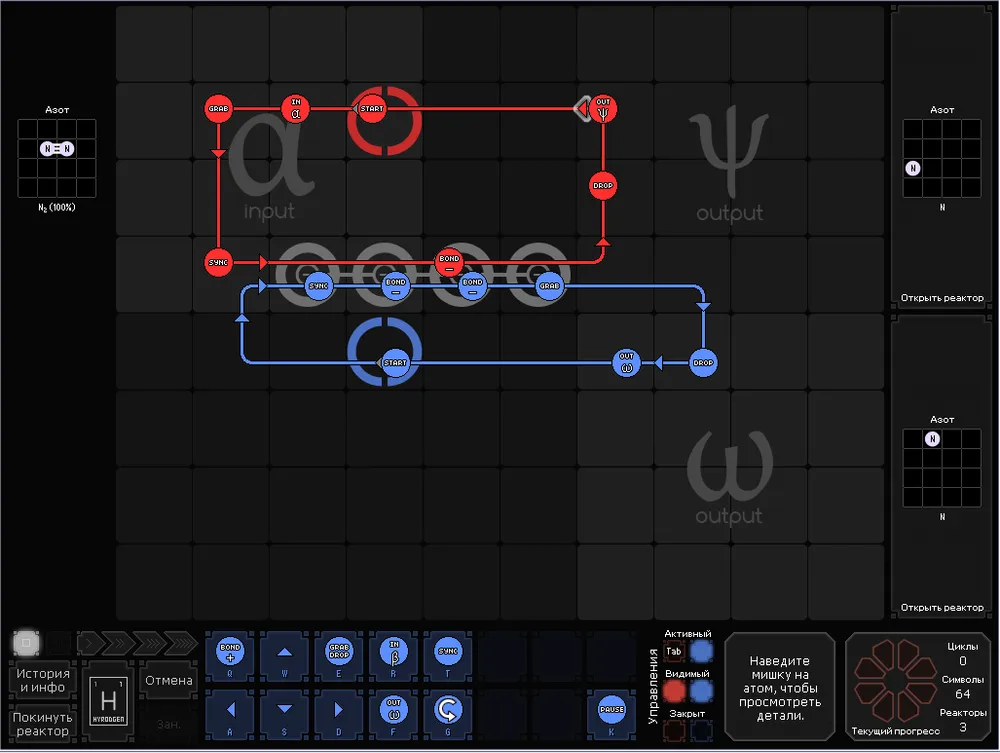Toggle red waldo lock under Закрыт
The width and height of the screenshot is (1000, 753).
[674, 731]
